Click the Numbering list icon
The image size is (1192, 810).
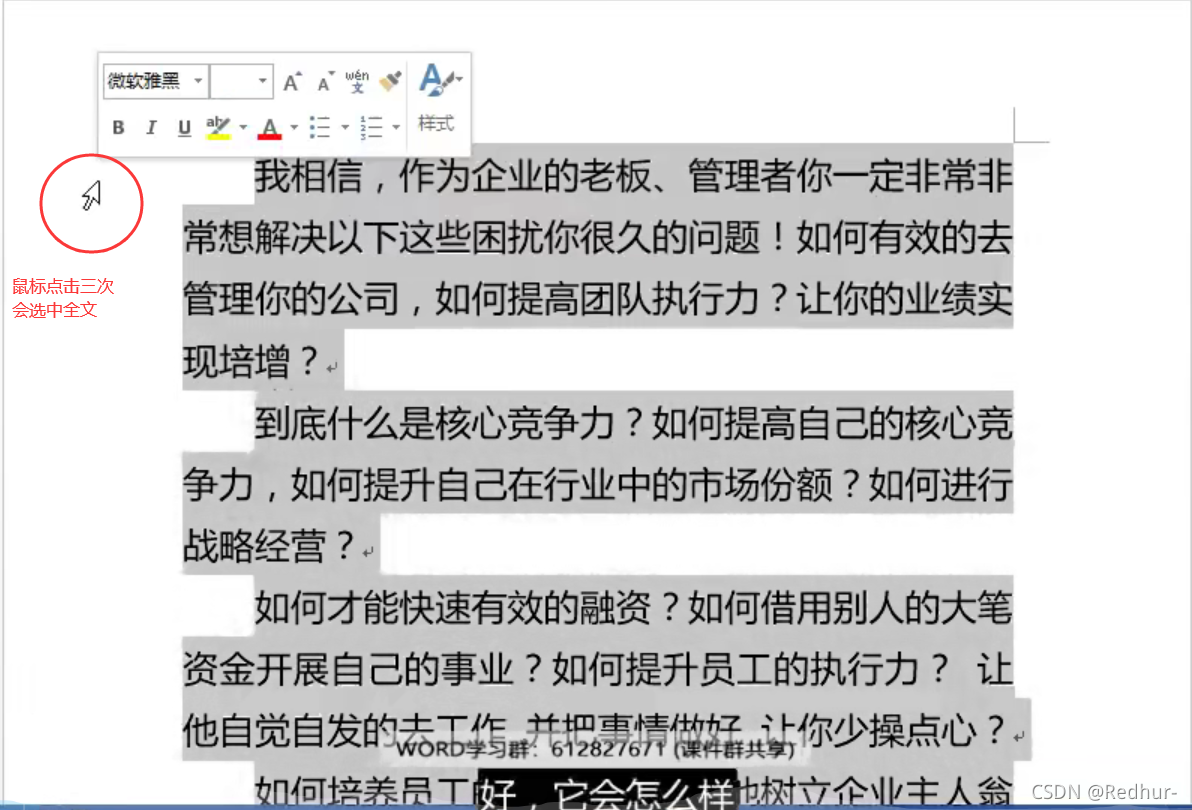[x=373, y=127]
